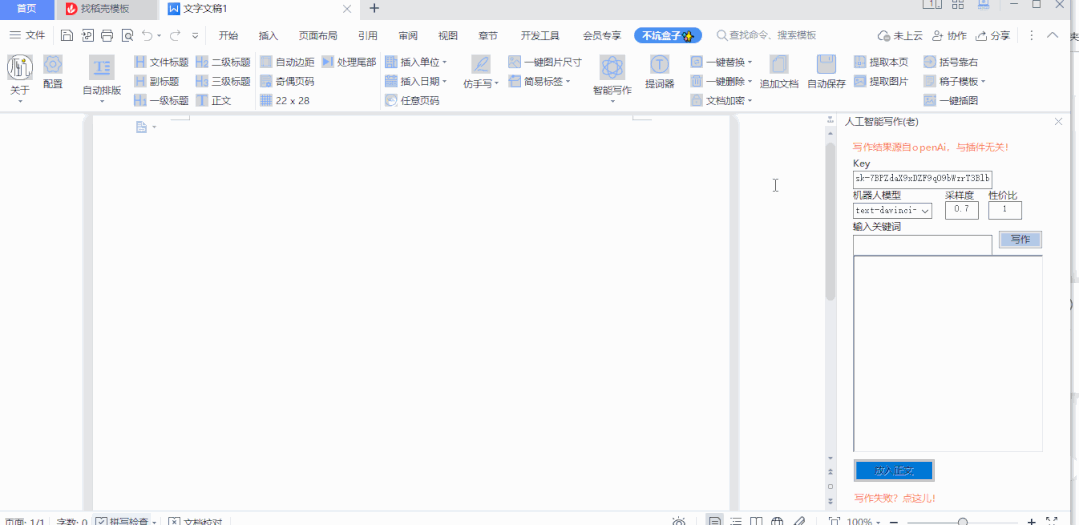Click the 自动排版 auto layout icon
Image resolution: width=1079 pixels, height=525 pixels.
click(102, 68)
